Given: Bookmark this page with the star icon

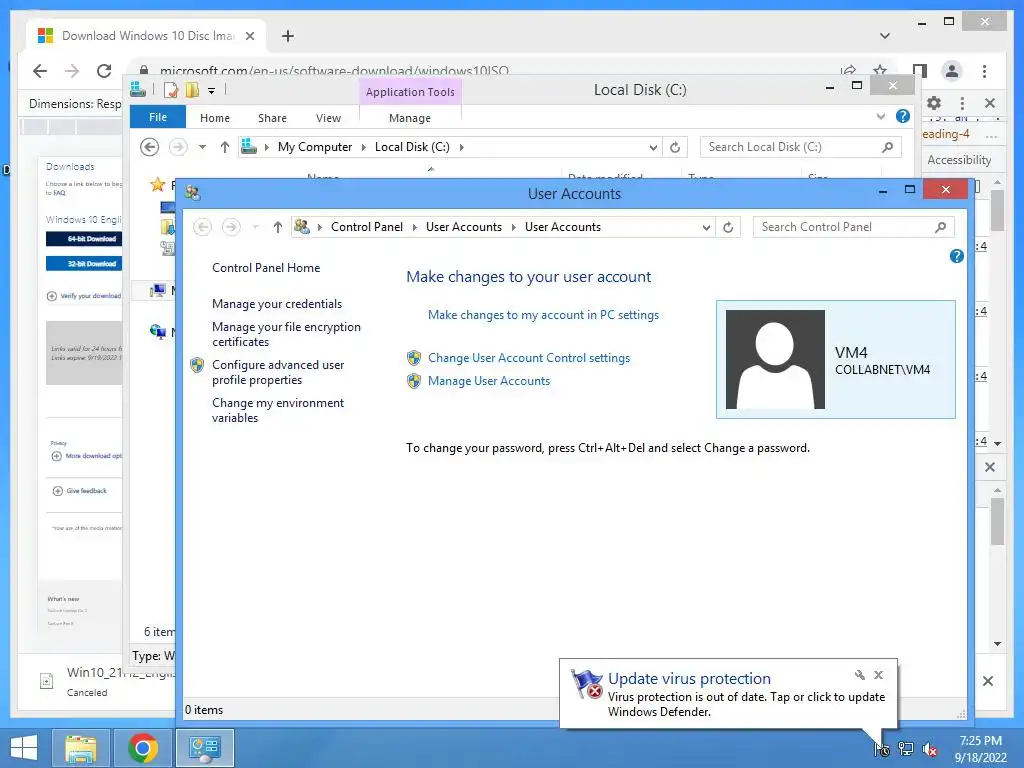Looking at the screenshot, I should click(880, 70).
